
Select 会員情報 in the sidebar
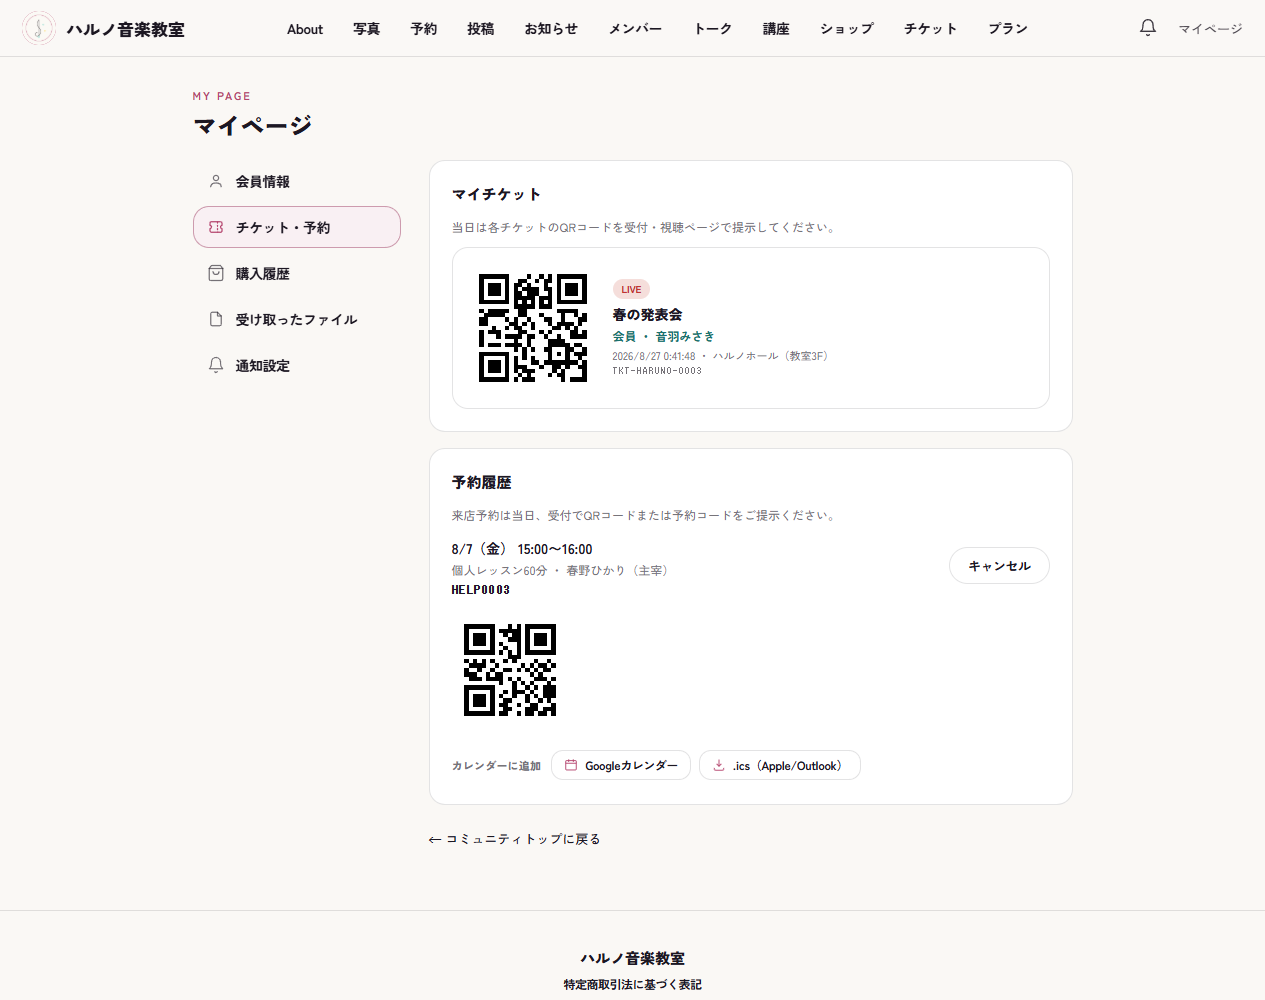coord(297,181)
